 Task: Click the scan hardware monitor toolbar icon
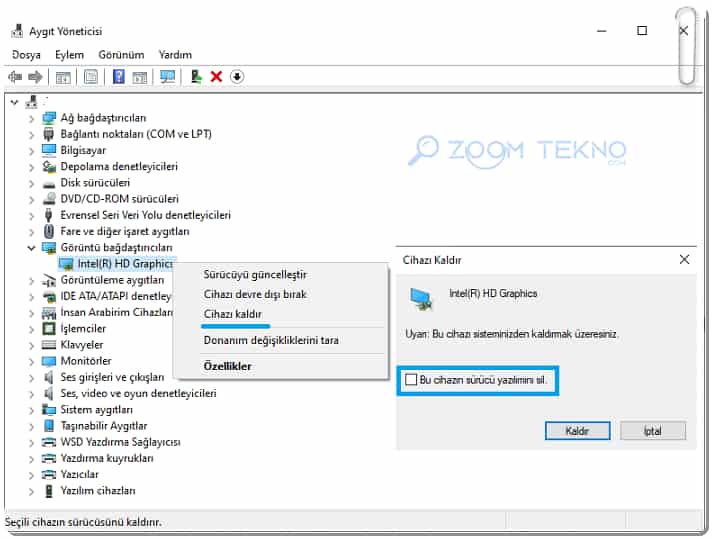(x=168, y=76)
